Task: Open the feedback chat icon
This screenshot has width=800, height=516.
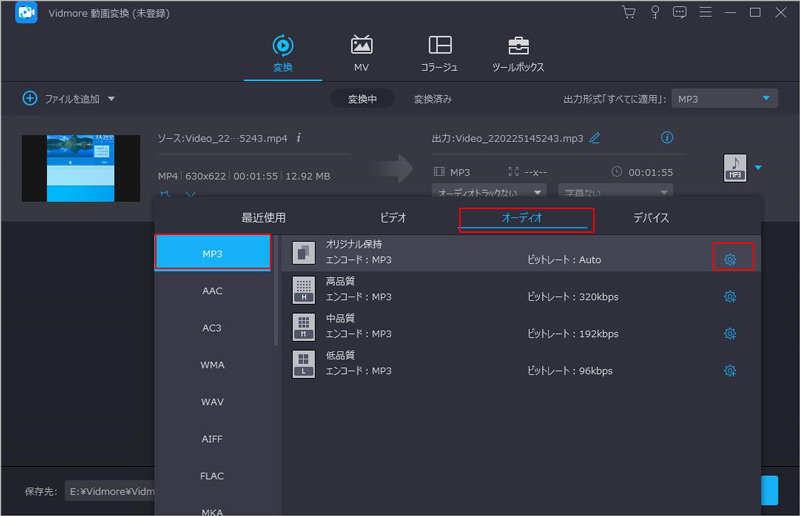Action: (679, 13)
